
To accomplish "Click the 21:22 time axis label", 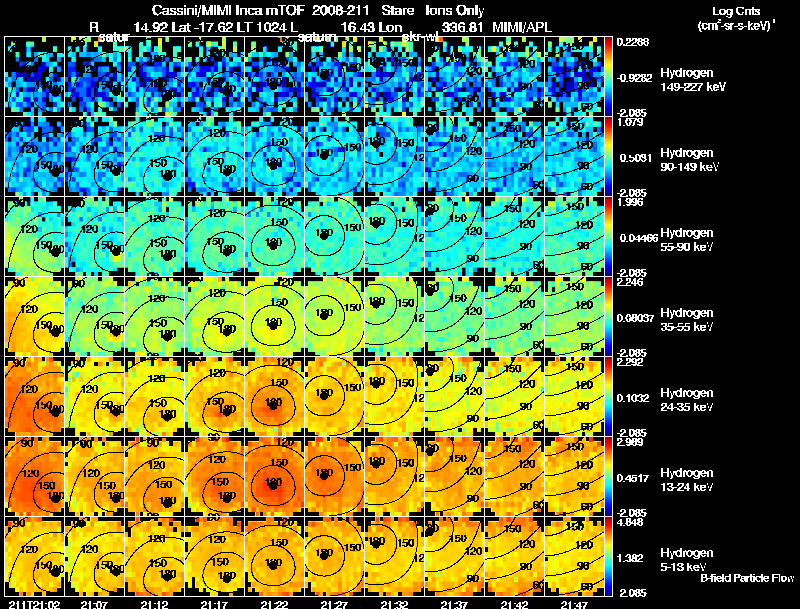I will 274,604.
